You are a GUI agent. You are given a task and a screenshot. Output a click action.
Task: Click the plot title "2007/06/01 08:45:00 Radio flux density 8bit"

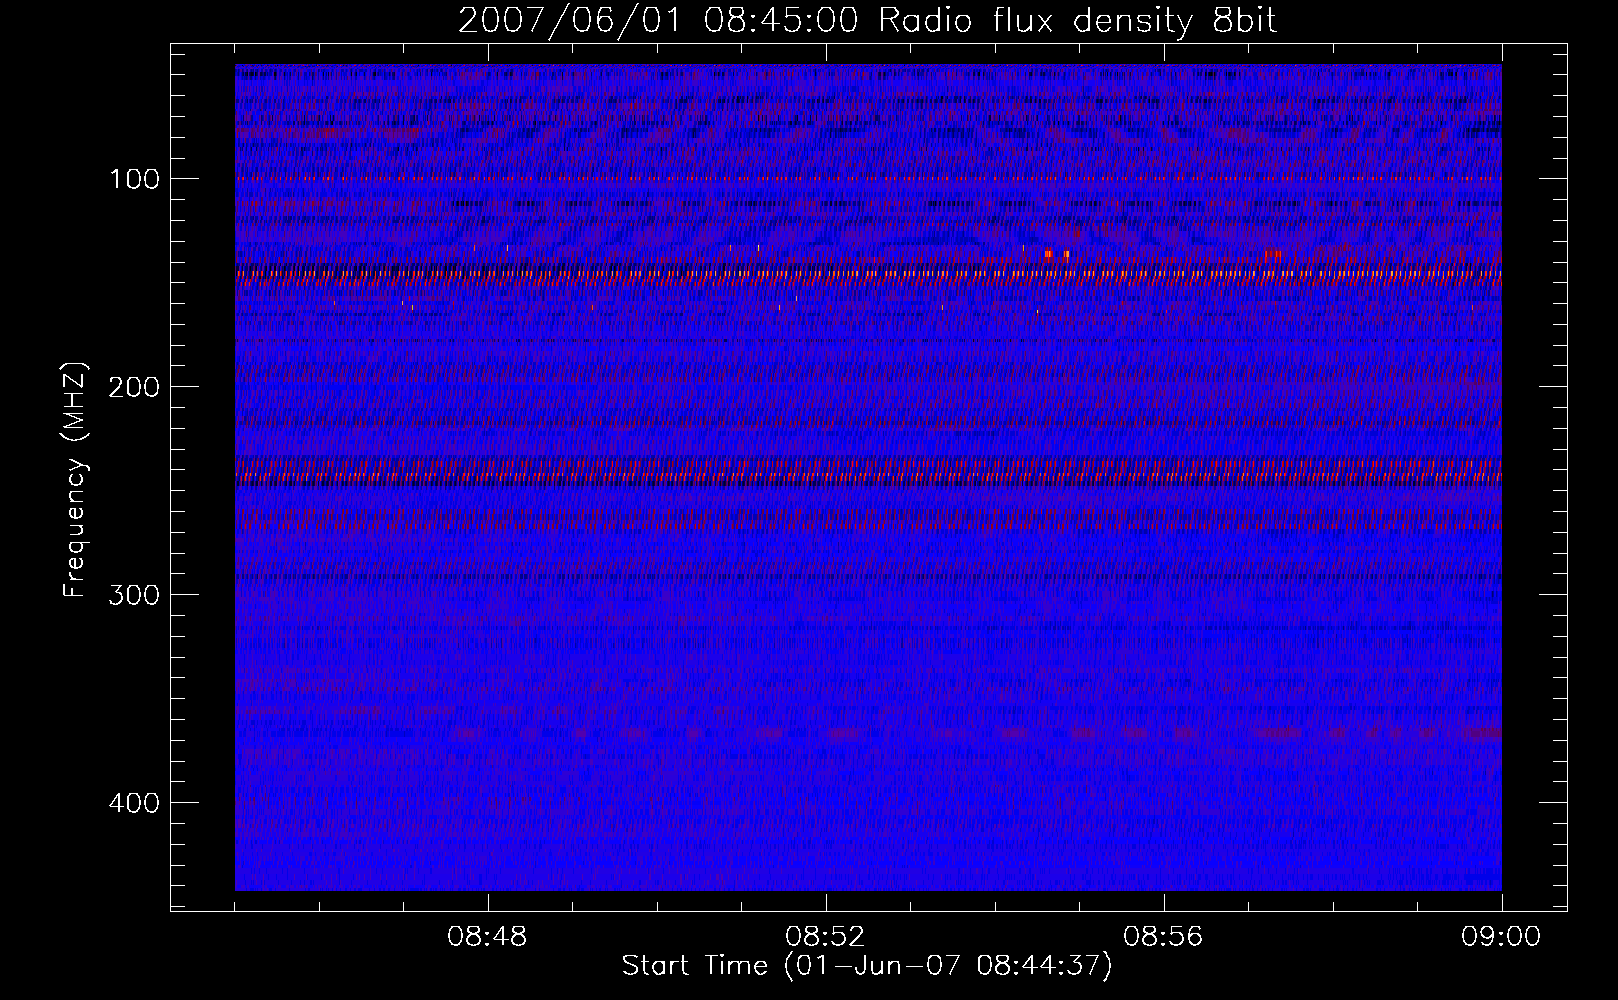pyautogui.click(x=867, y=21)
